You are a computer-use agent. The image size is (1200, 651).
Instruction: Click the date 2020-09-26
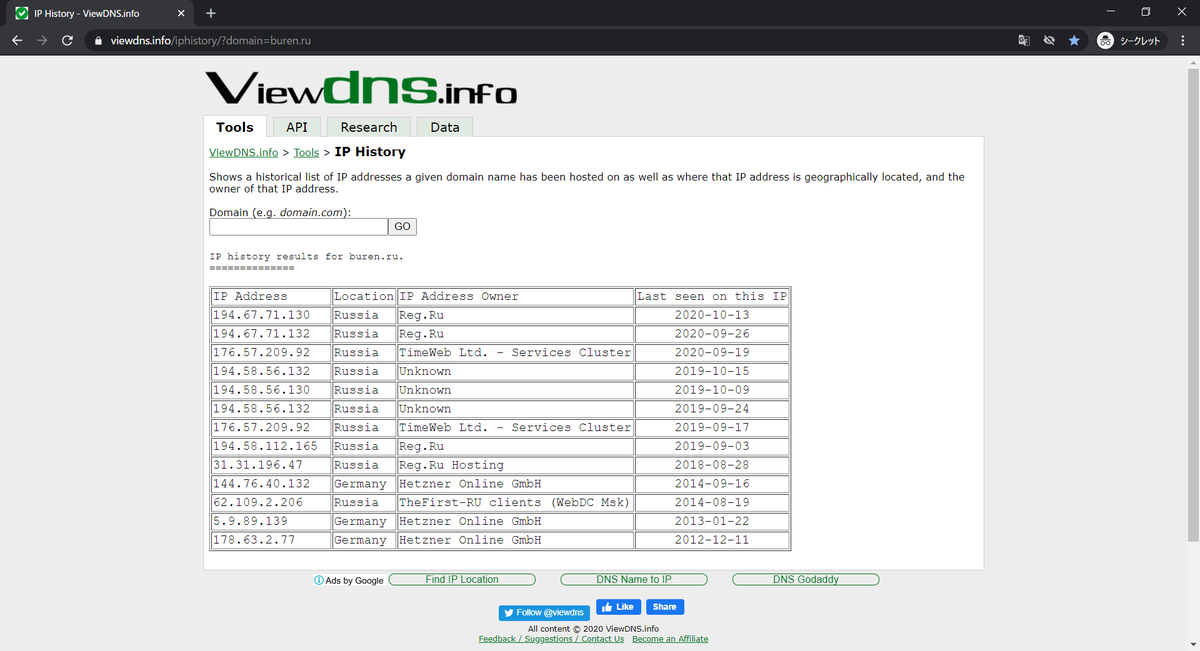coord(712,334)
